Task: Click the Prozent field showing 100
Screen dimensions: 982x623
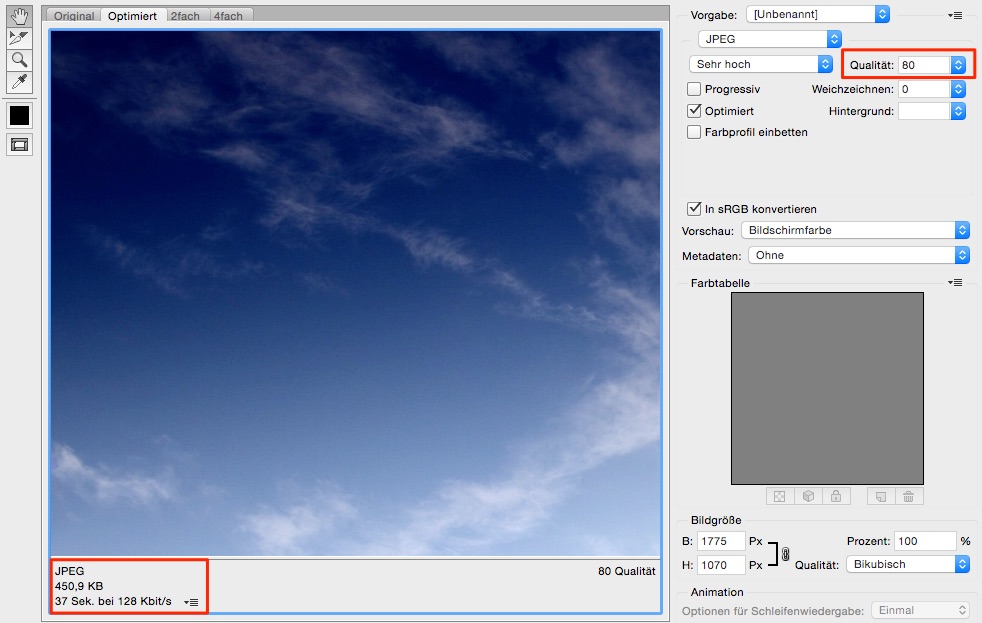Action: (925, 541)
